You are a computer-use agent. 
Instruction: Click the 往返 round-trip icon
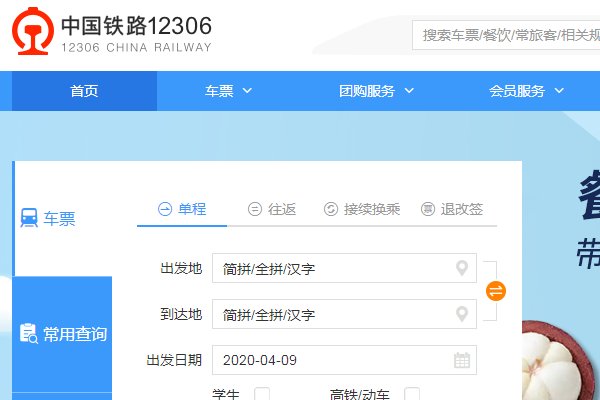click(x=255, y=209)
